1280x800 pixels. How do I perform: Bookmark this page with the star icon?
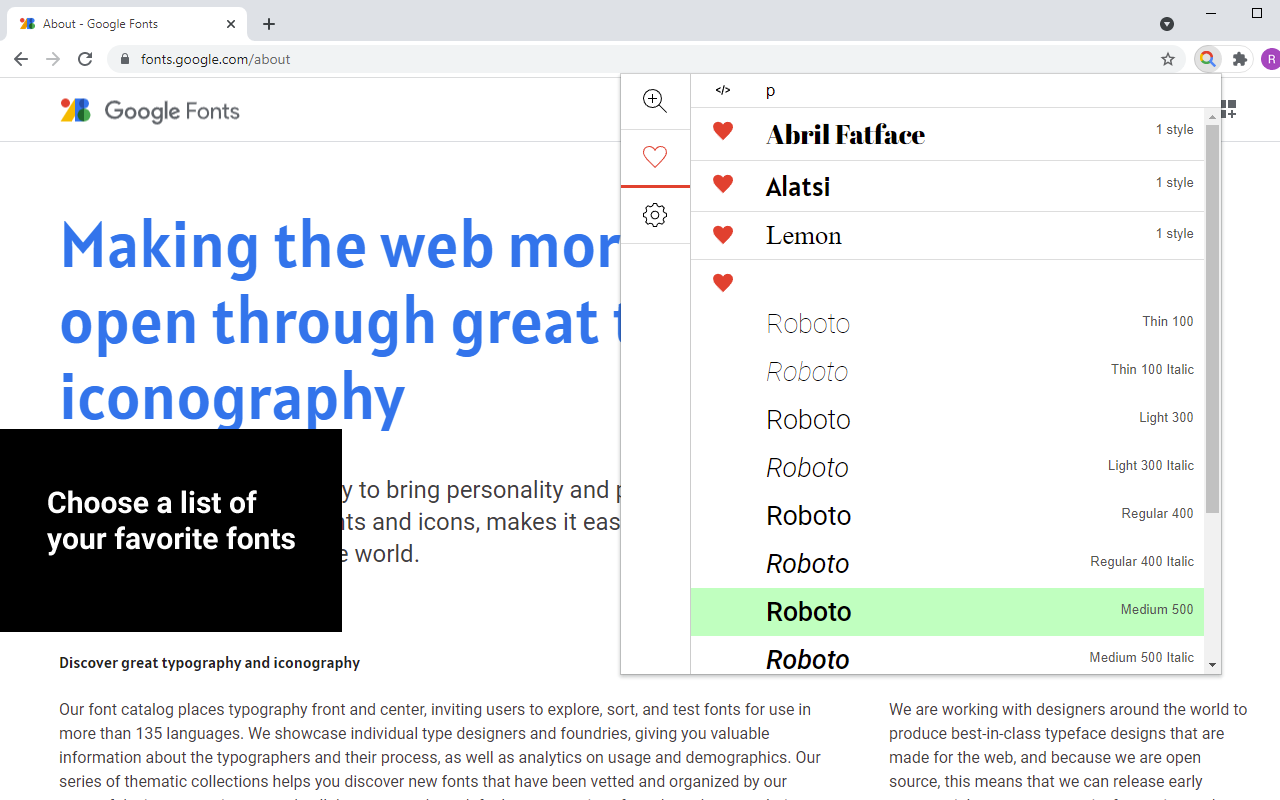[x=1168, y=59]
